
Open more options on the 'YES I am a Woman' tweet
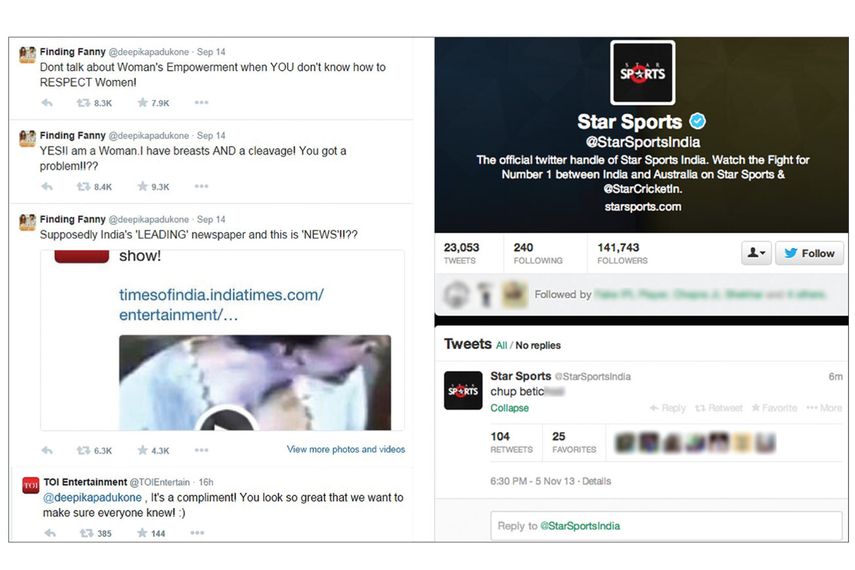pos(201,187)
